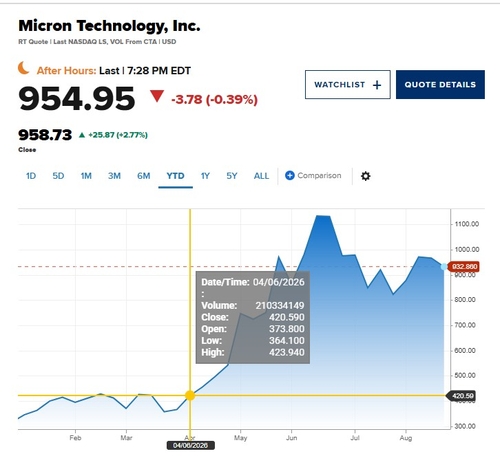Viewport: 500px width, 456px height.
Task: Click the orange moon After Hours icon
Action: (23, 68)
